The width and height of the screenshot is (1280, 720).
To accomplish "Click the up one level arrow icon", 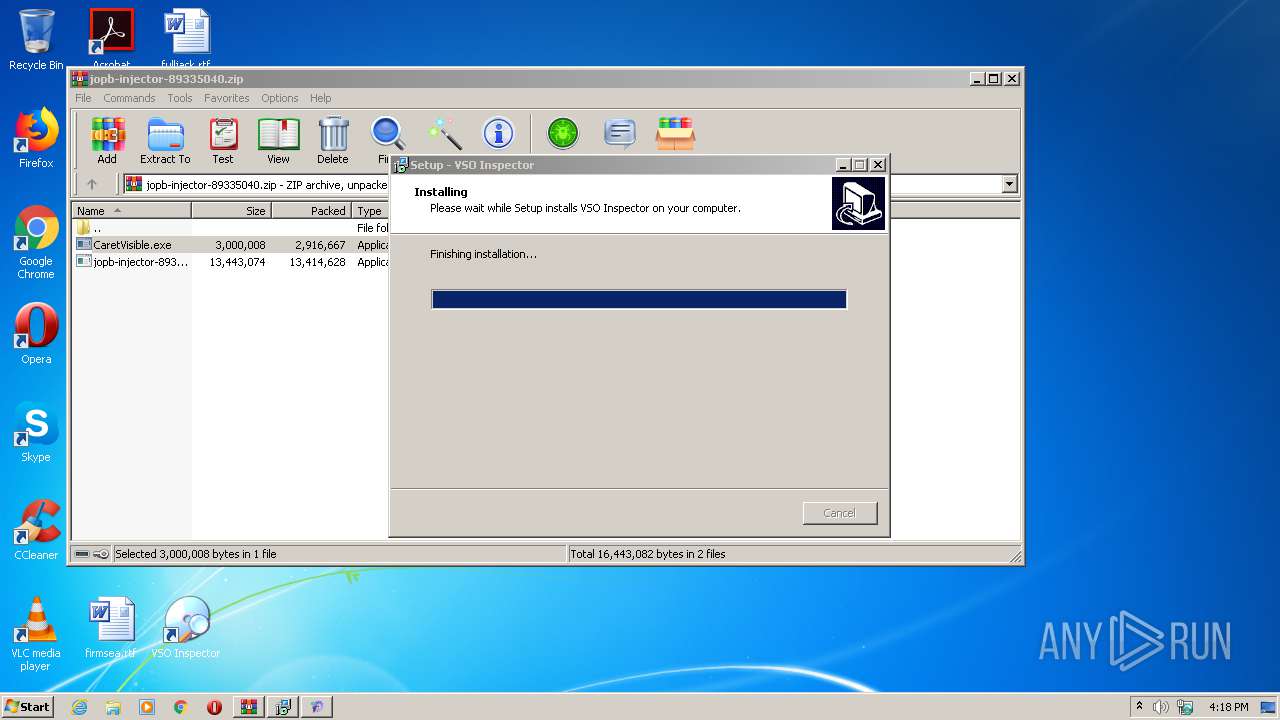I will 92,184.
